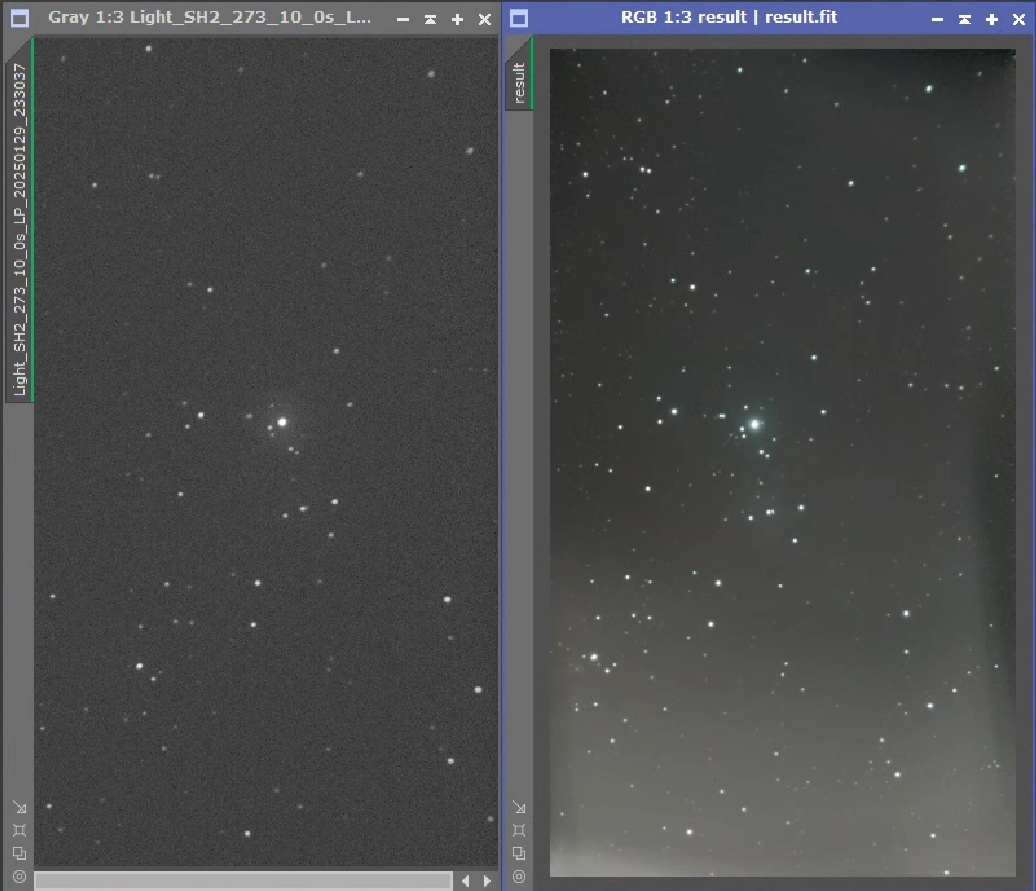Click the circular target icon in the Gray window's sidebar
Screen dimensions: 1036x891
(20, 876)
